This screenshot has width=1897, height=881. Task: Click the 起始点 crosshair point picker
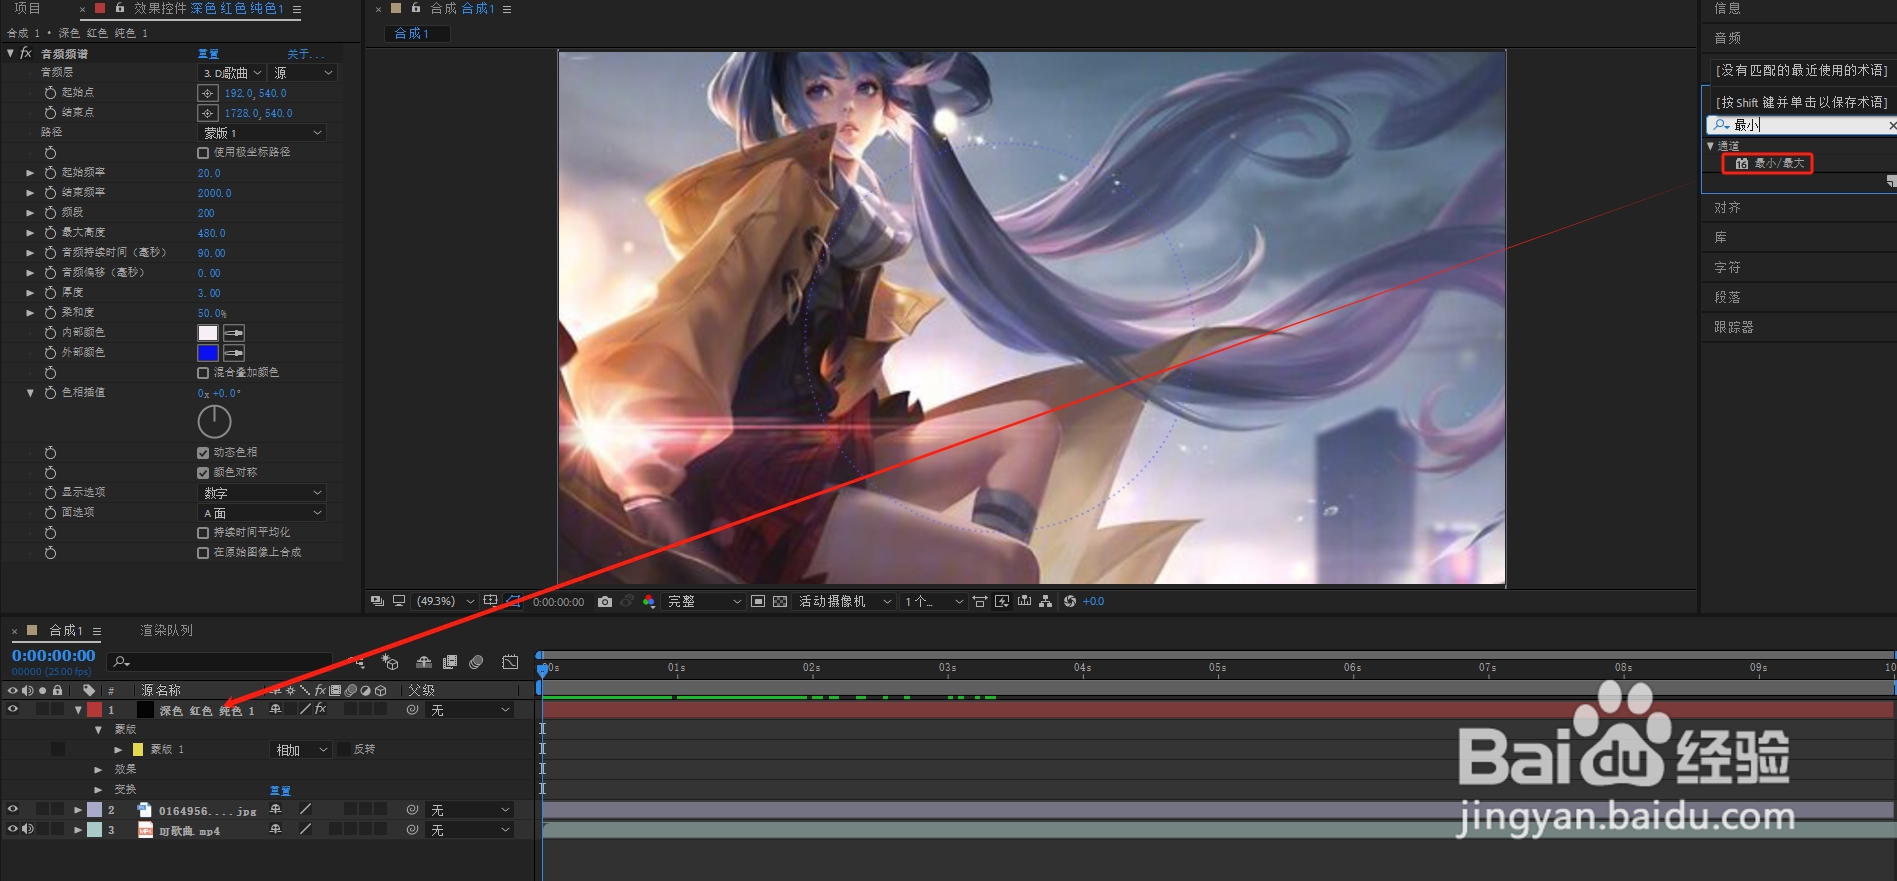point(207,93)
